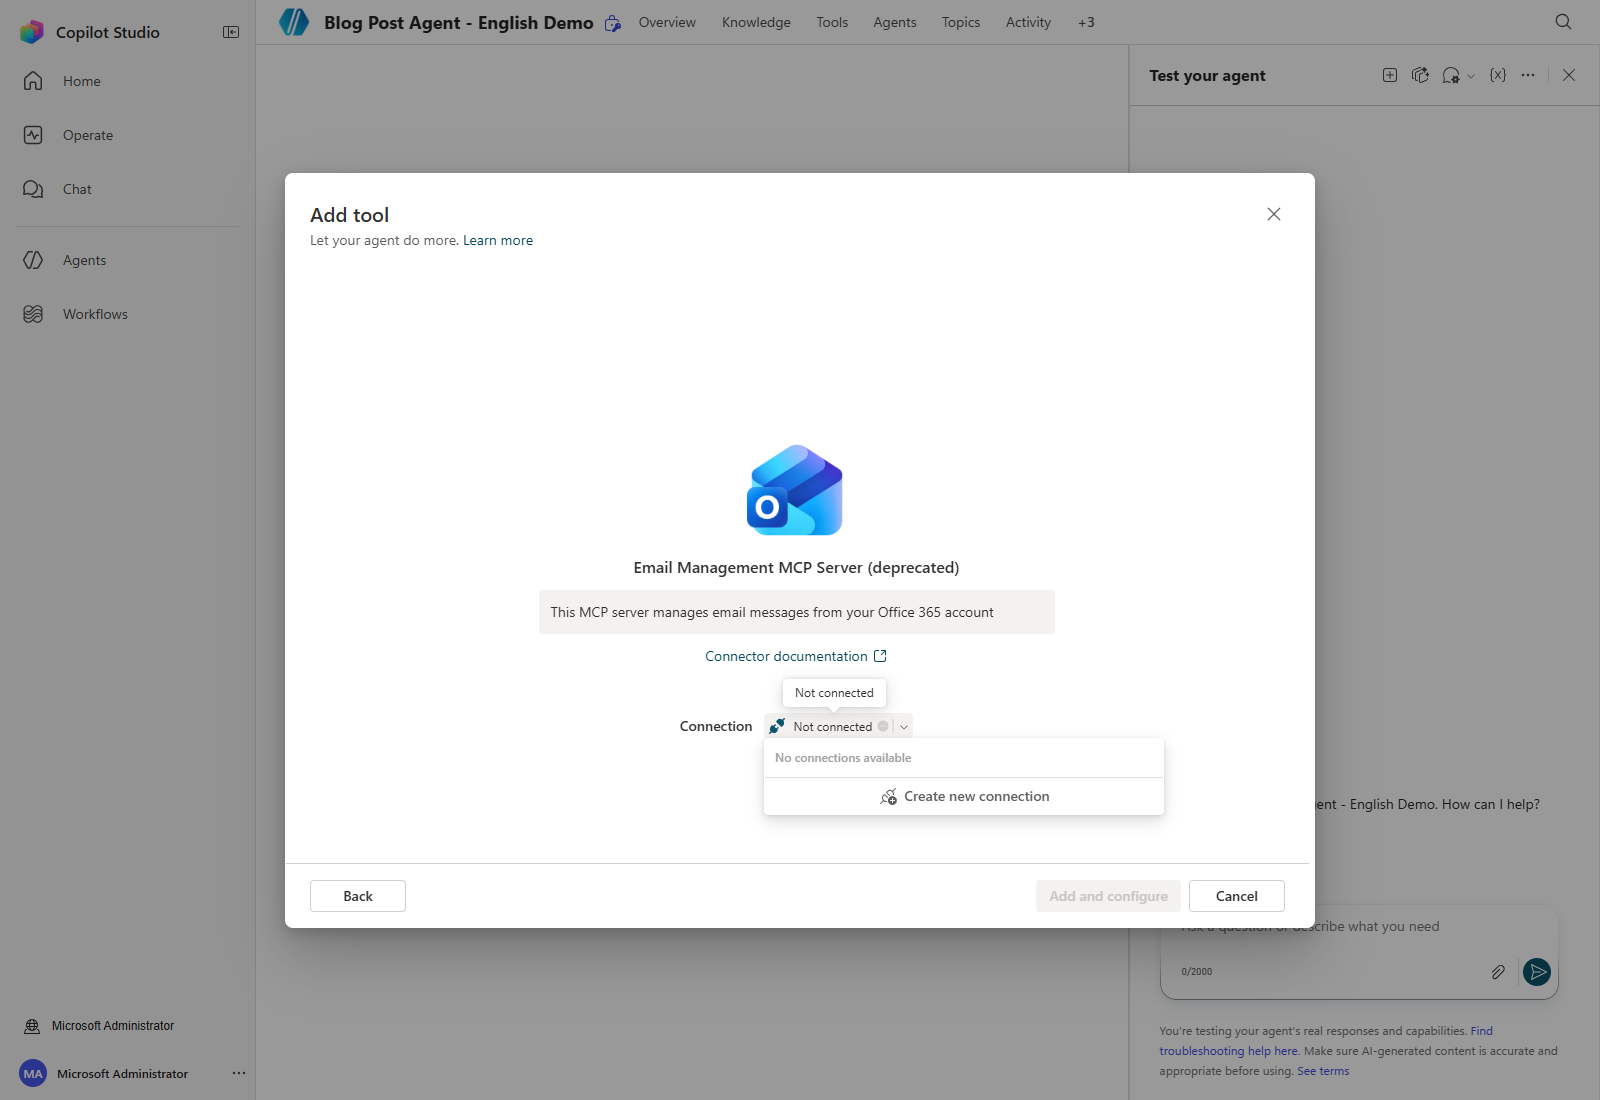Viewport: 1600px width, 1100px height.
Task: Open the Learn more link
Action: [x=498, y=240]
